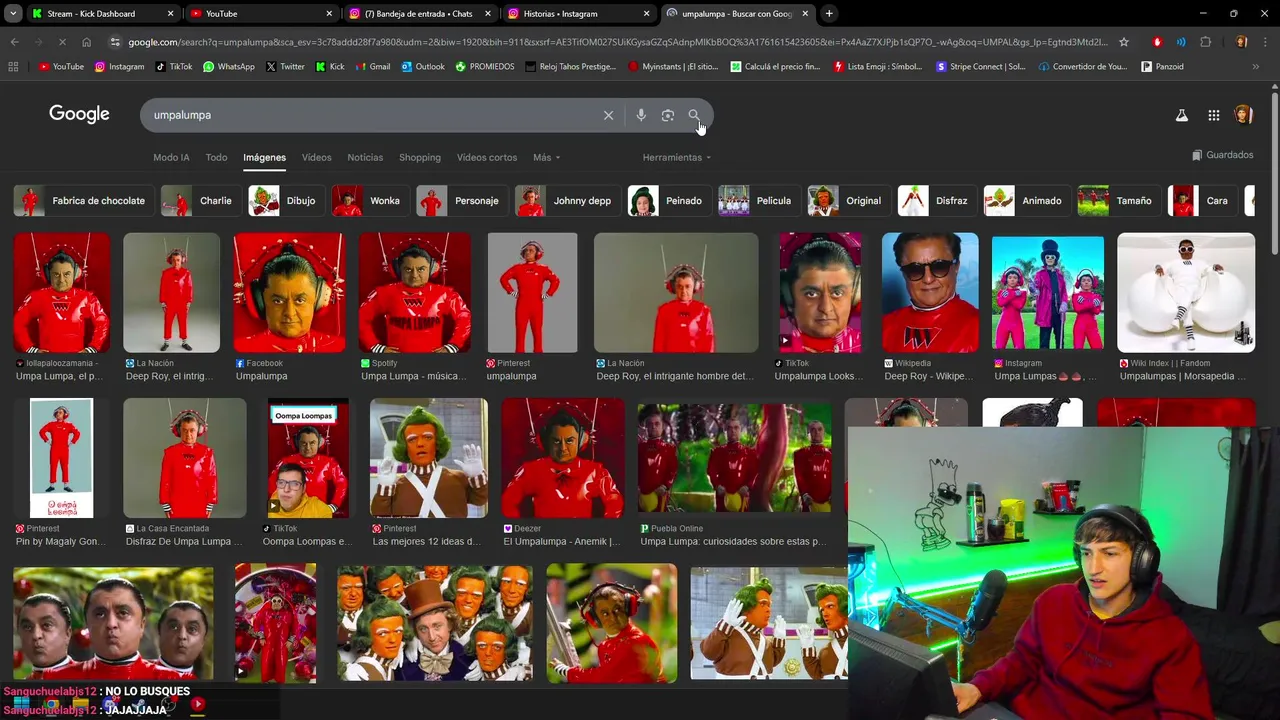Click the Google logo
Screen dimensions: 1280x720
tap(79, 114)
